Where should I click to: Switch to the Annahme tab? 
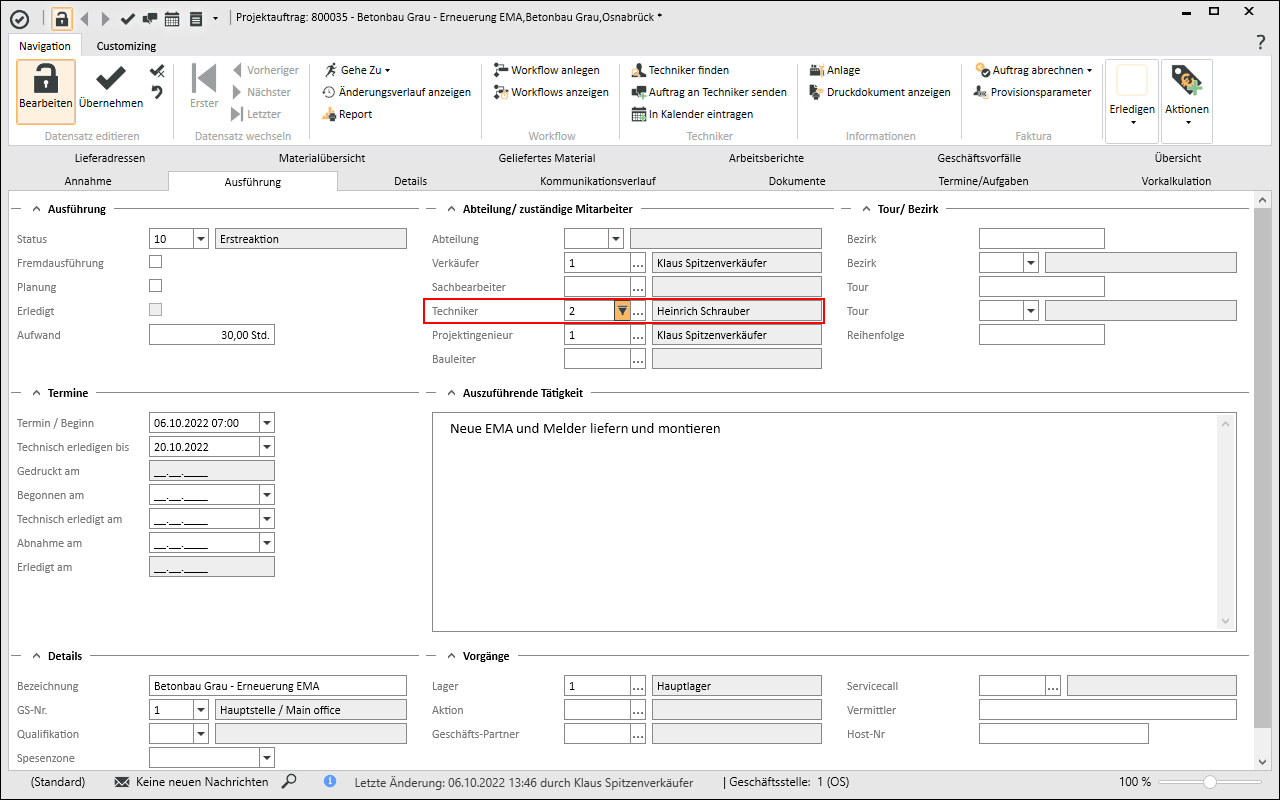(x=88, y=181)
